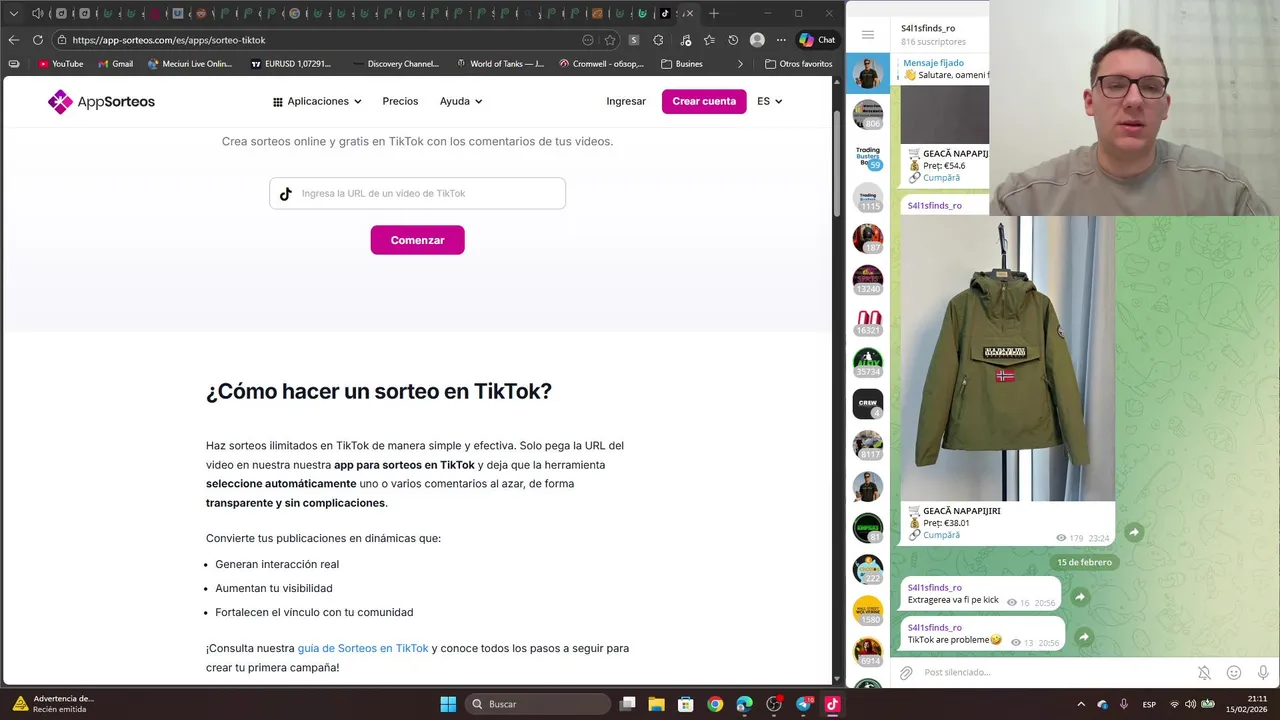1280x720 pixels.
Task: Click the AppSorteos logo
Action: (101, 101)
